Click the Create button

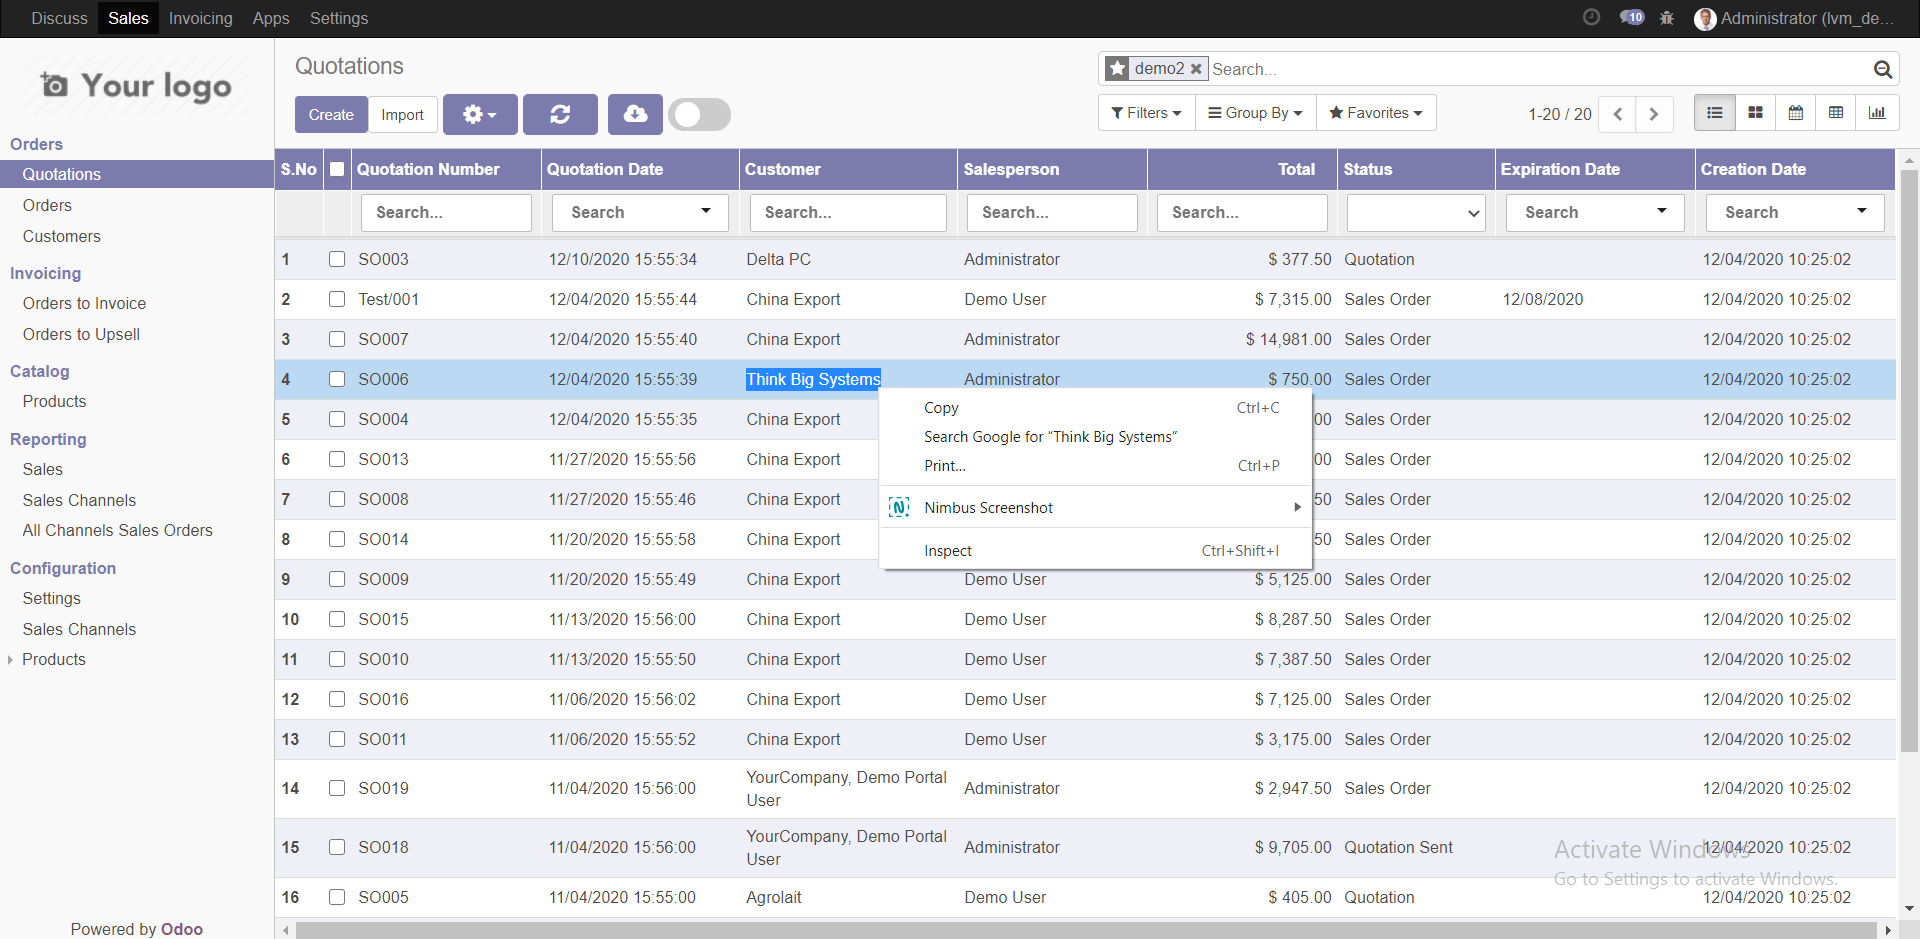331,115
